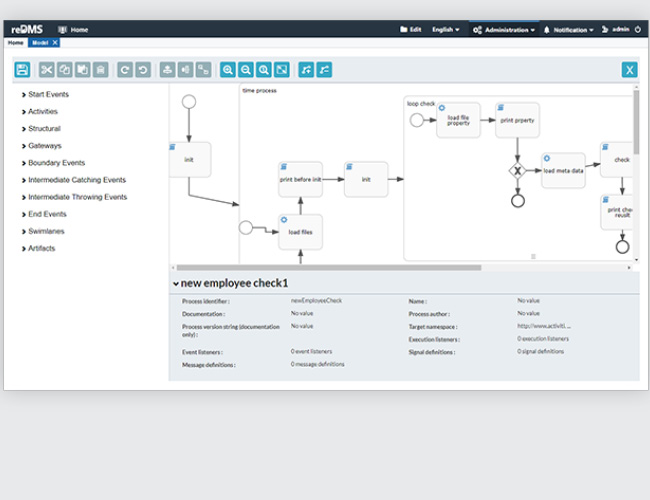
Task: Click the Zoom to fit icon
Action: pyautogui.click(x=282, y=70)
